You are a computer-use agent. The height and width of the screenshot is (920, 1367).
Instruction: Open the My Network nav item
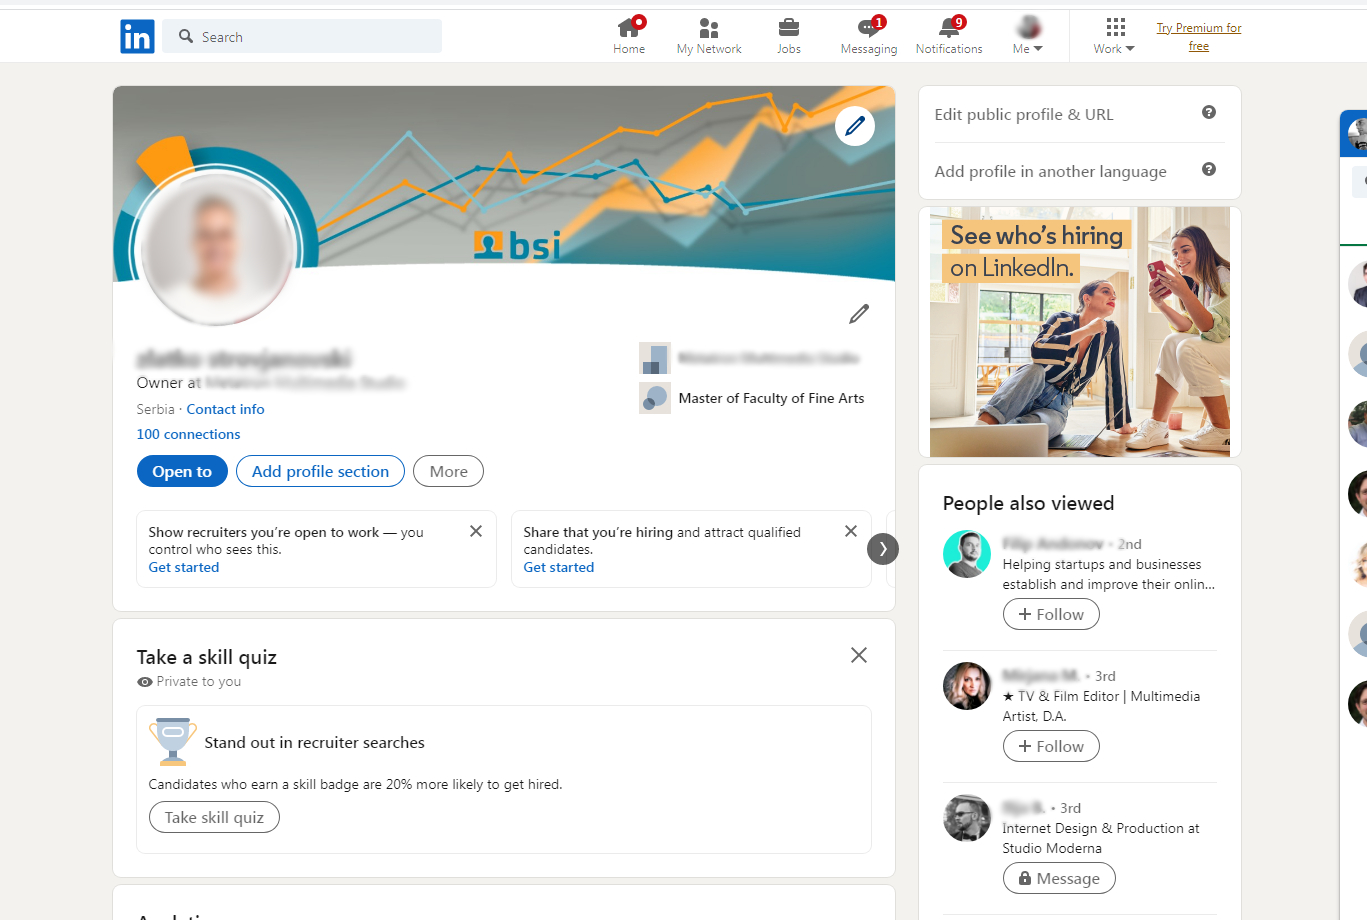pyautogui.click(x=709, y=36)
